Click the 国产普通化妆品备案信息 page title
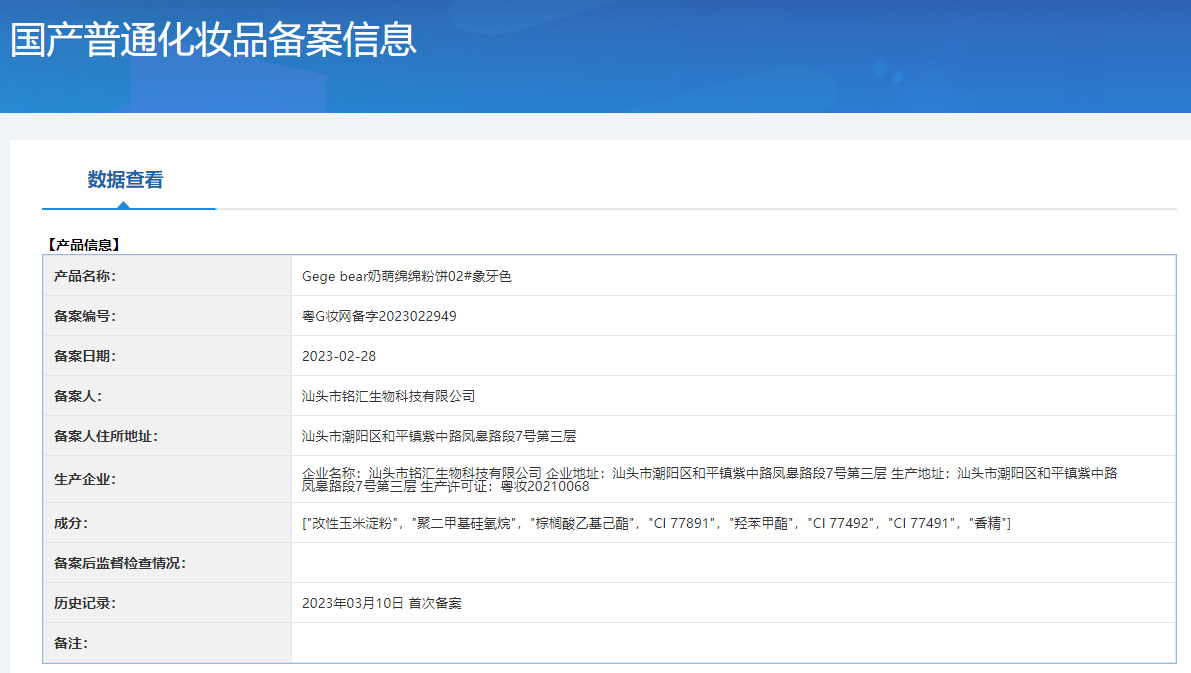The image size is (1191, 673). tap(213, 40)
